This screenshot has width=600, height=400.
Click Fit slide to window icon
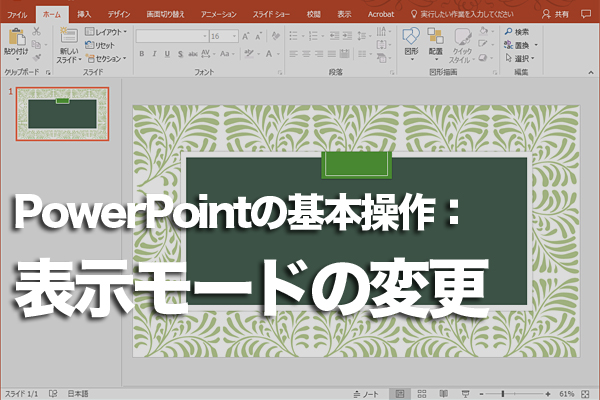(x=585, y=394)
